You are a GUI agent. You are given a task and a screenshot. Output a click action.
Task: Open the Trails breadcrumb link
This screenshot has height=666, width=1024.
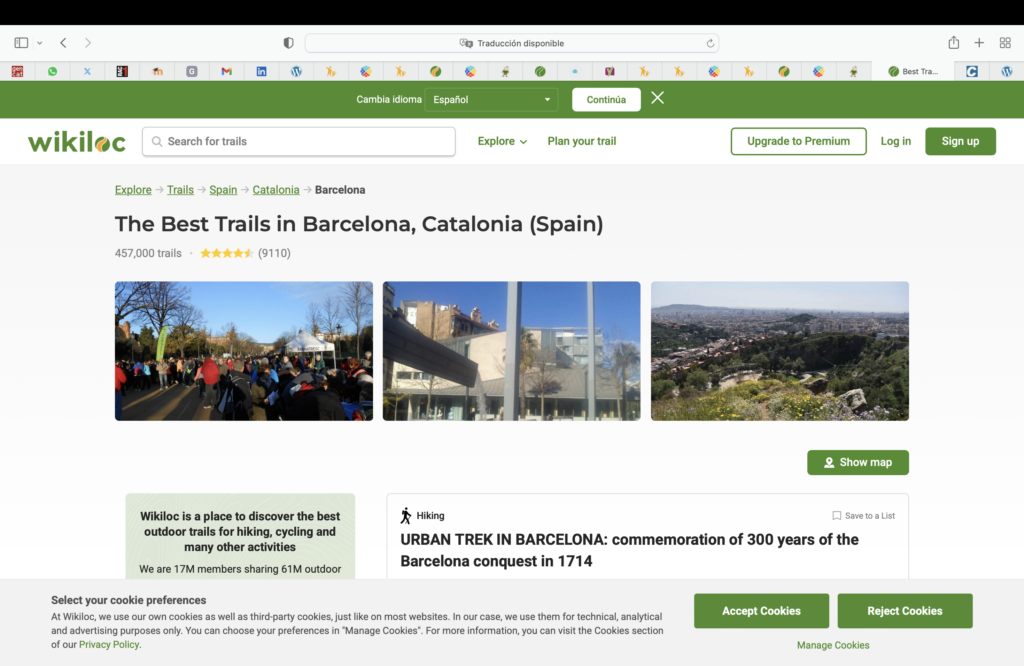[180, 190]
